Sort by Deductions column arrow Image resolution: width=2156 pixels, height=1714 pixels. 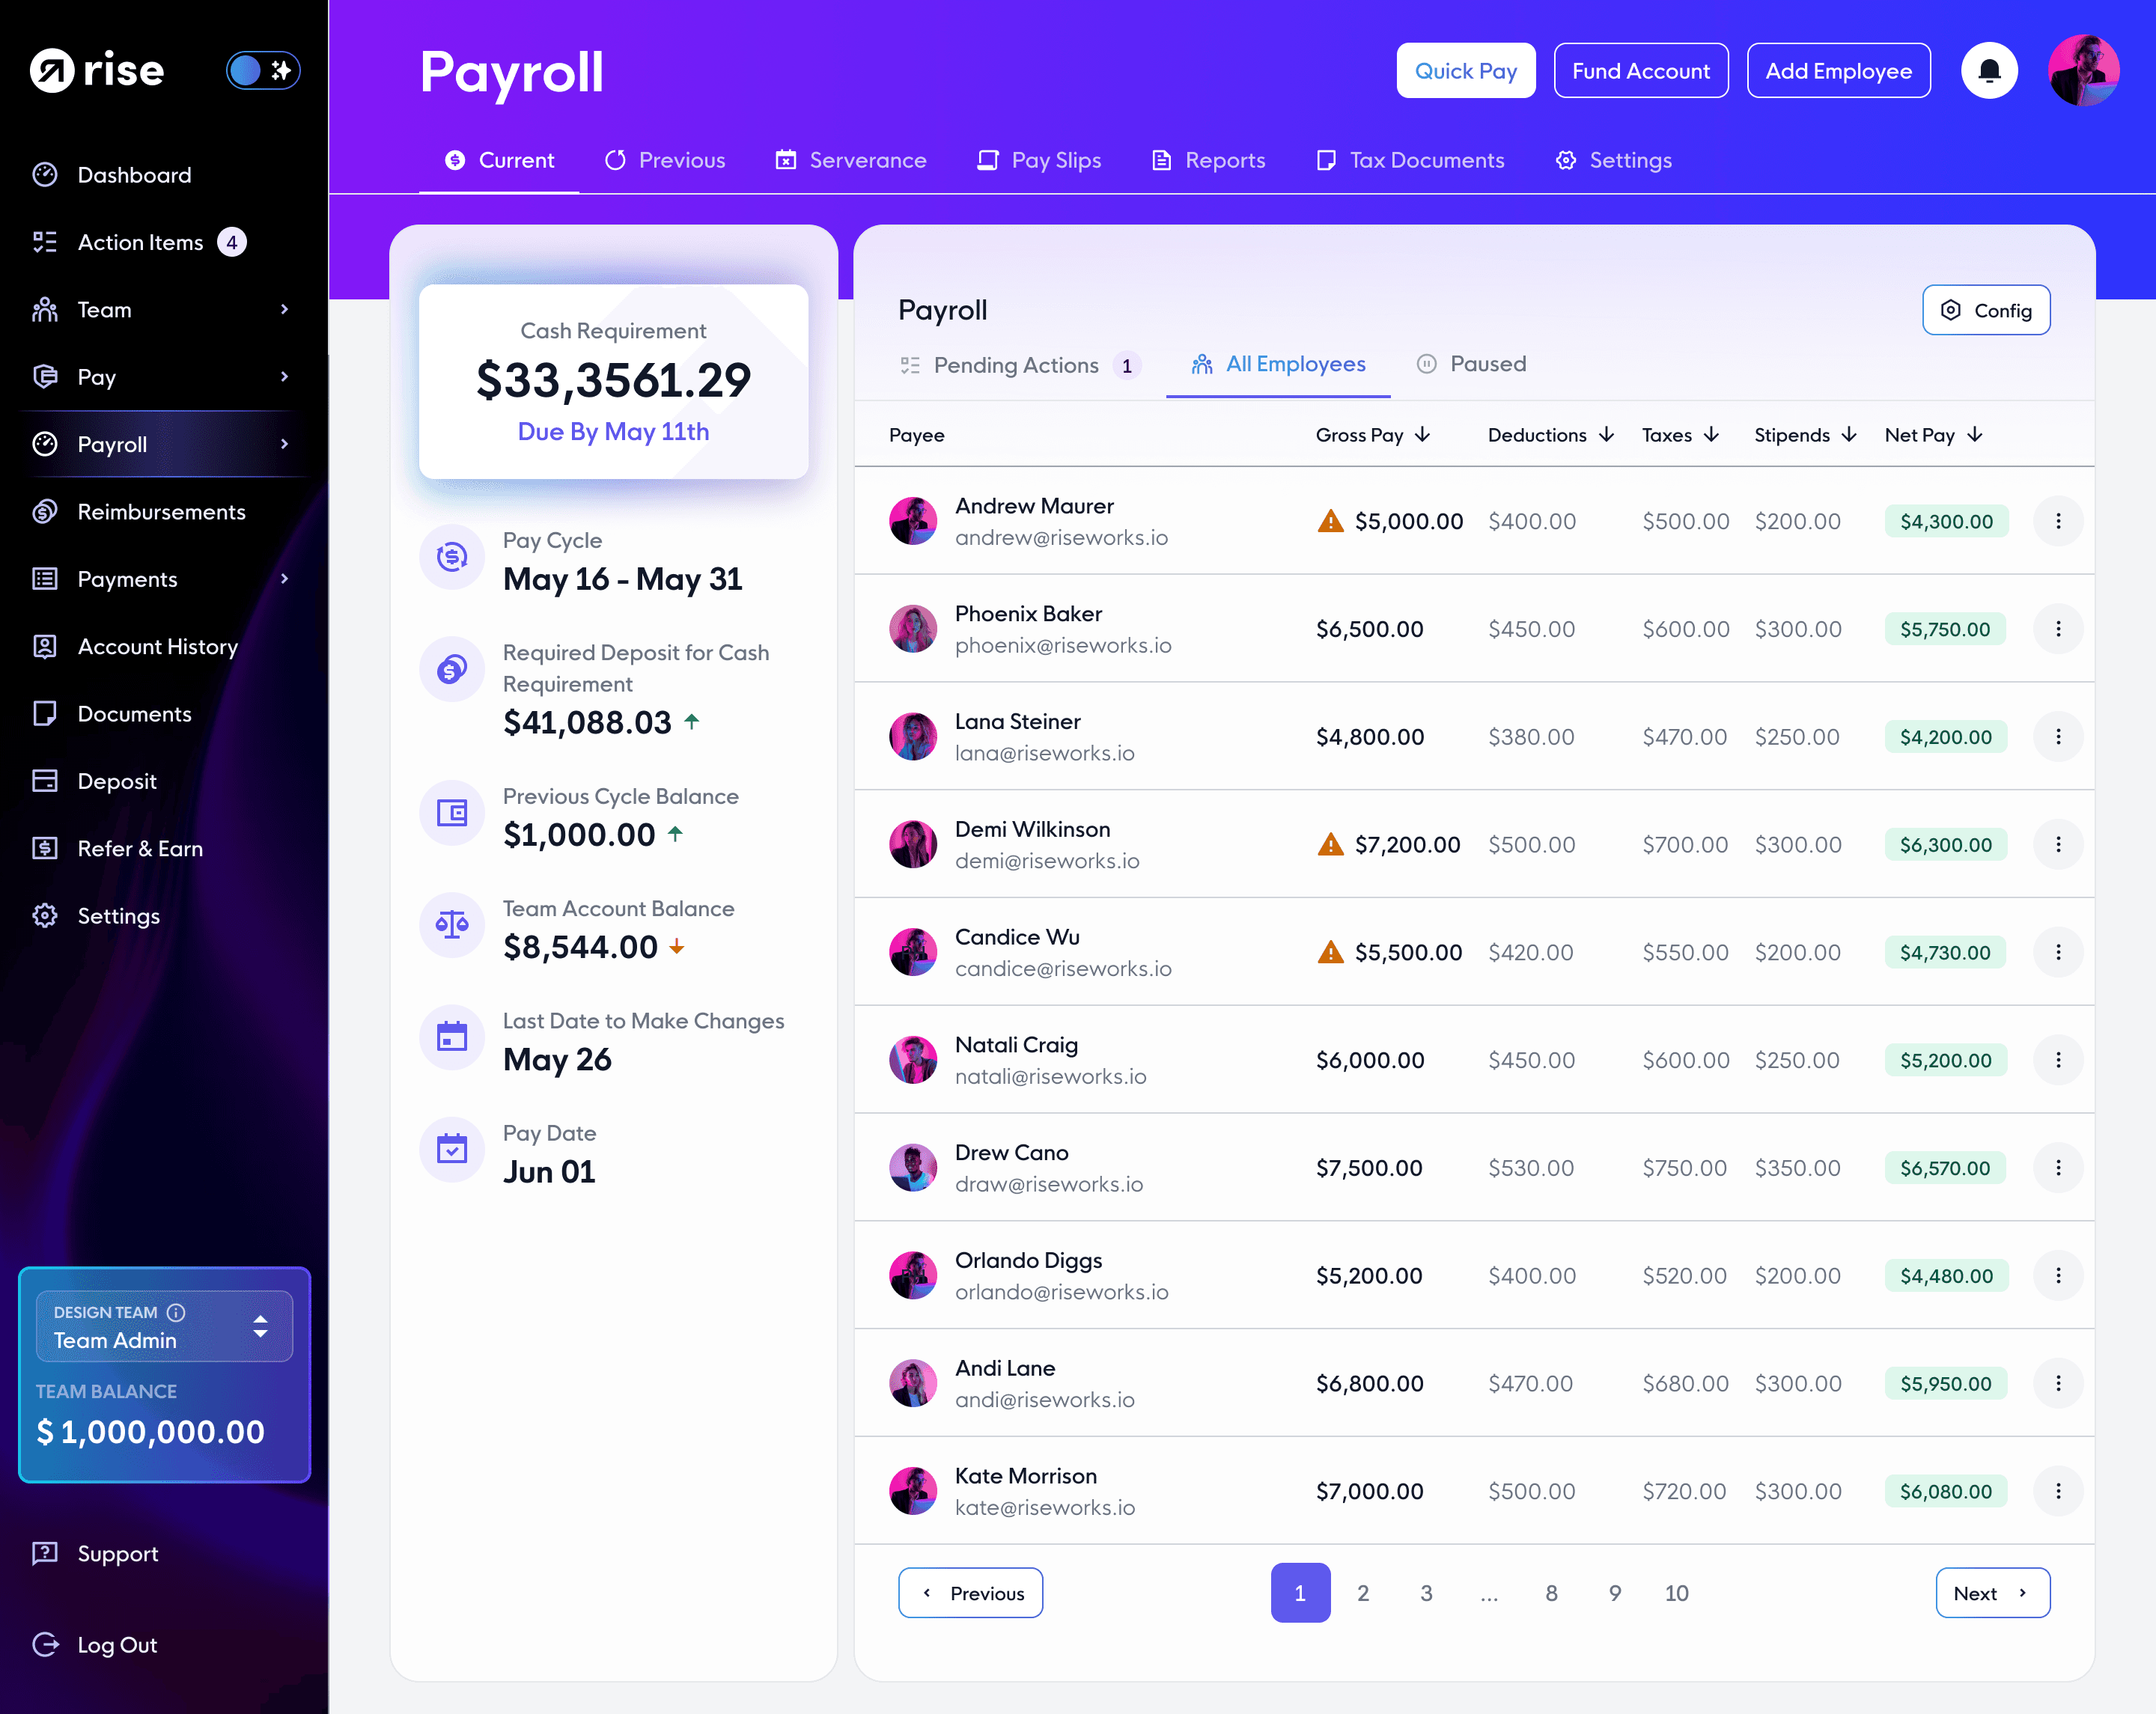click(1606, 434)
